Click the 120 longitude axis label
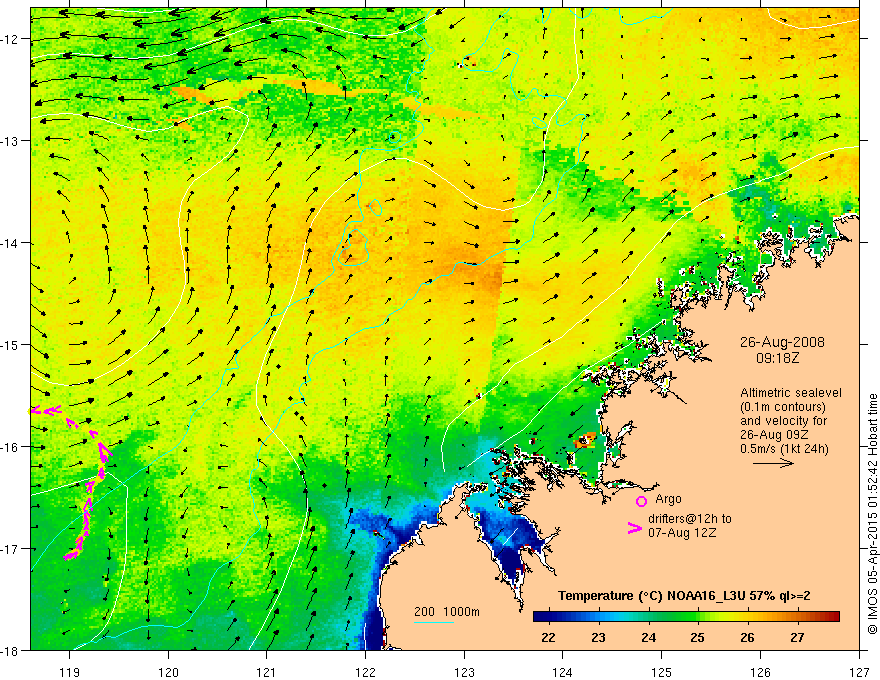The width and height of the screenshot is (880, 680). (168, 672)
